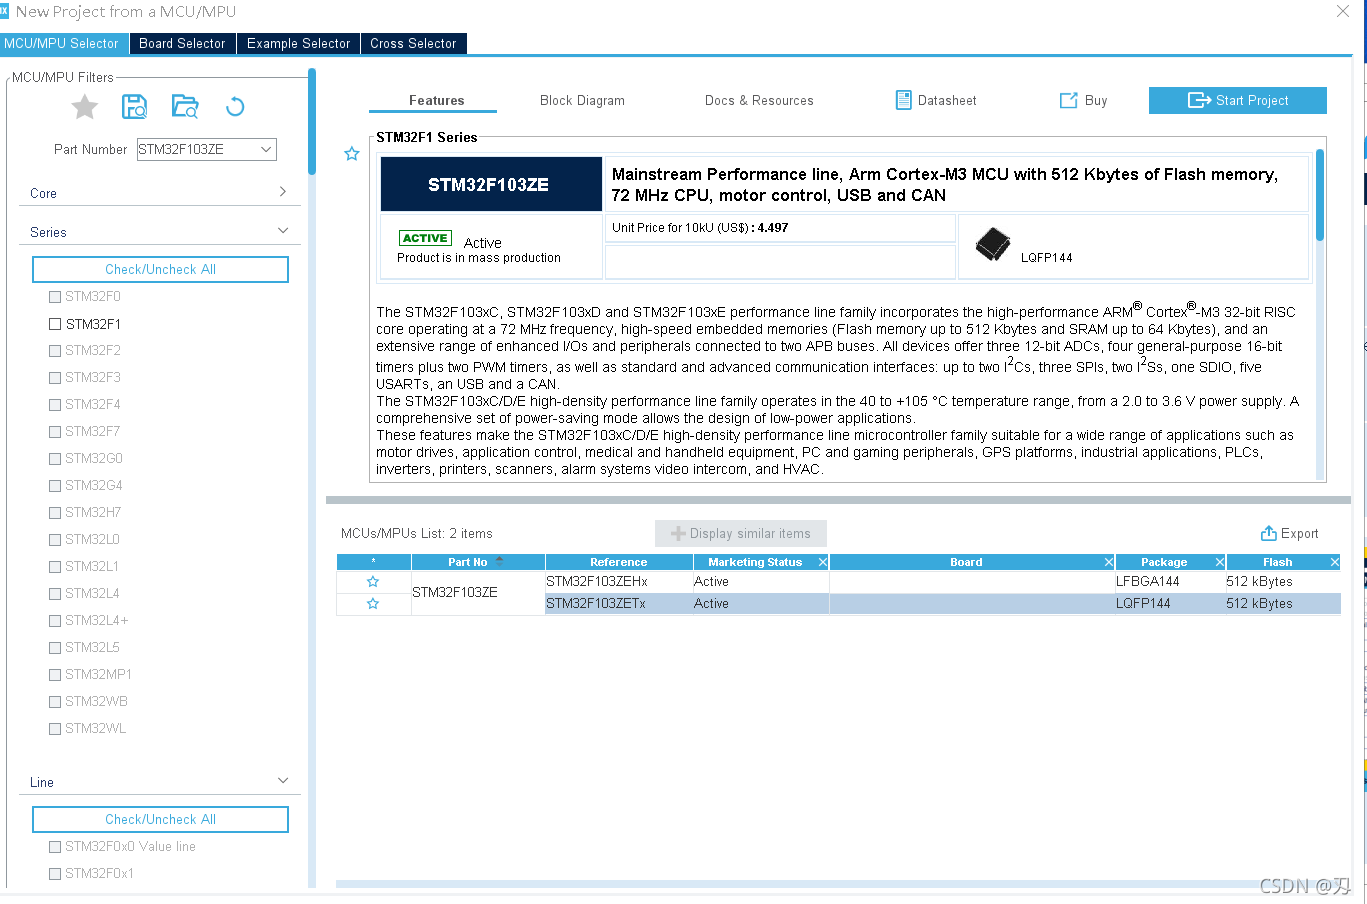Check the STM32G0 series filter
This screenshot has width=1367, height=904.
pyautogui.click(x=55, y=459)
